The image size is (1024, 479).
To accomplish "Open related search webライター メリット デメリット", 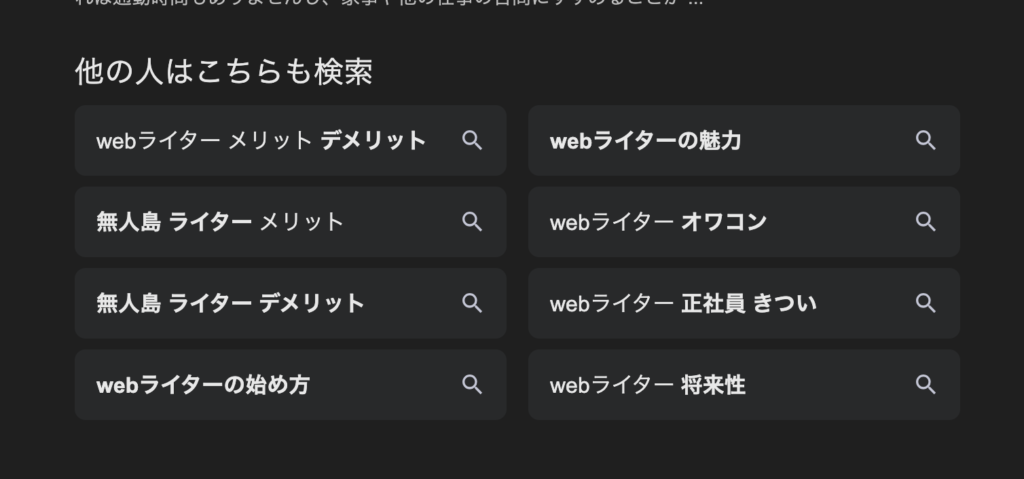I will (291, 140).
